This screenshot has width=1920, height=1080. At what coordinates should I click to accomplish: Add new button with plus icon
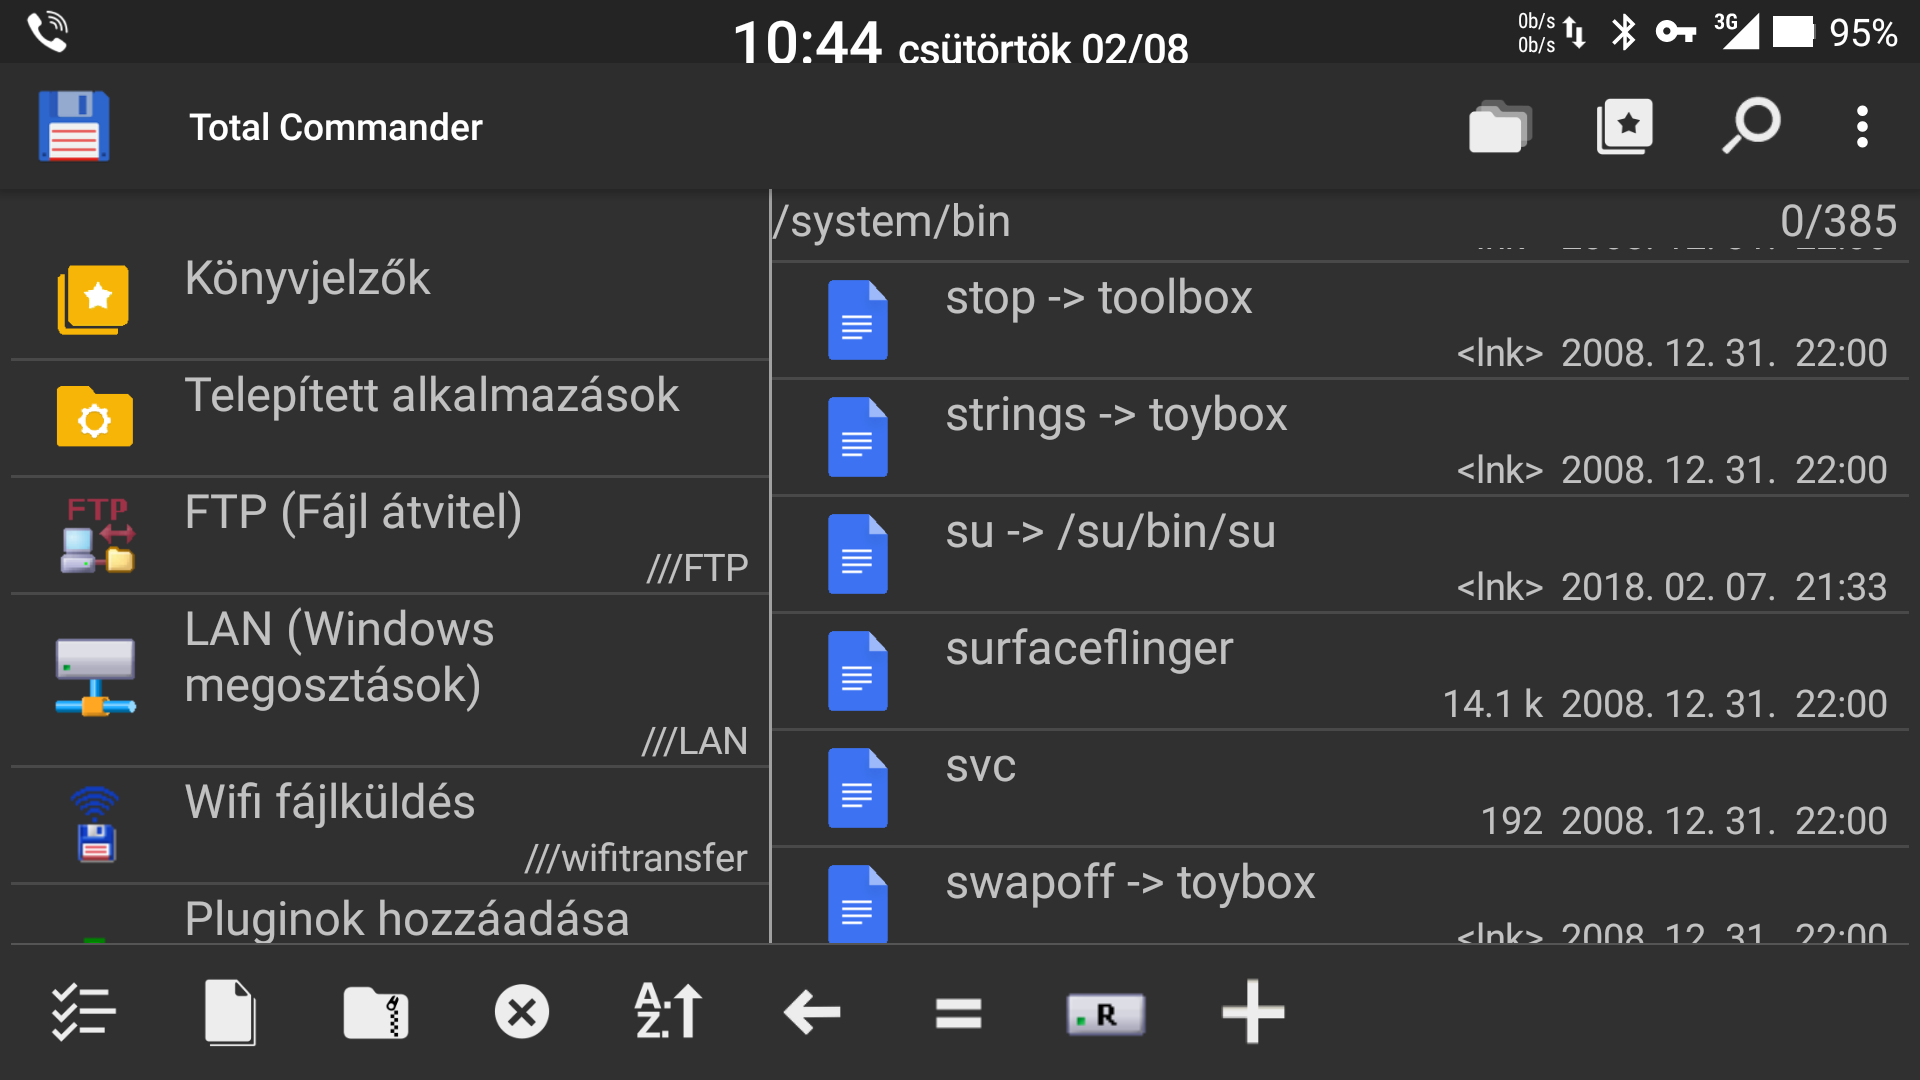point(1252,1012)
